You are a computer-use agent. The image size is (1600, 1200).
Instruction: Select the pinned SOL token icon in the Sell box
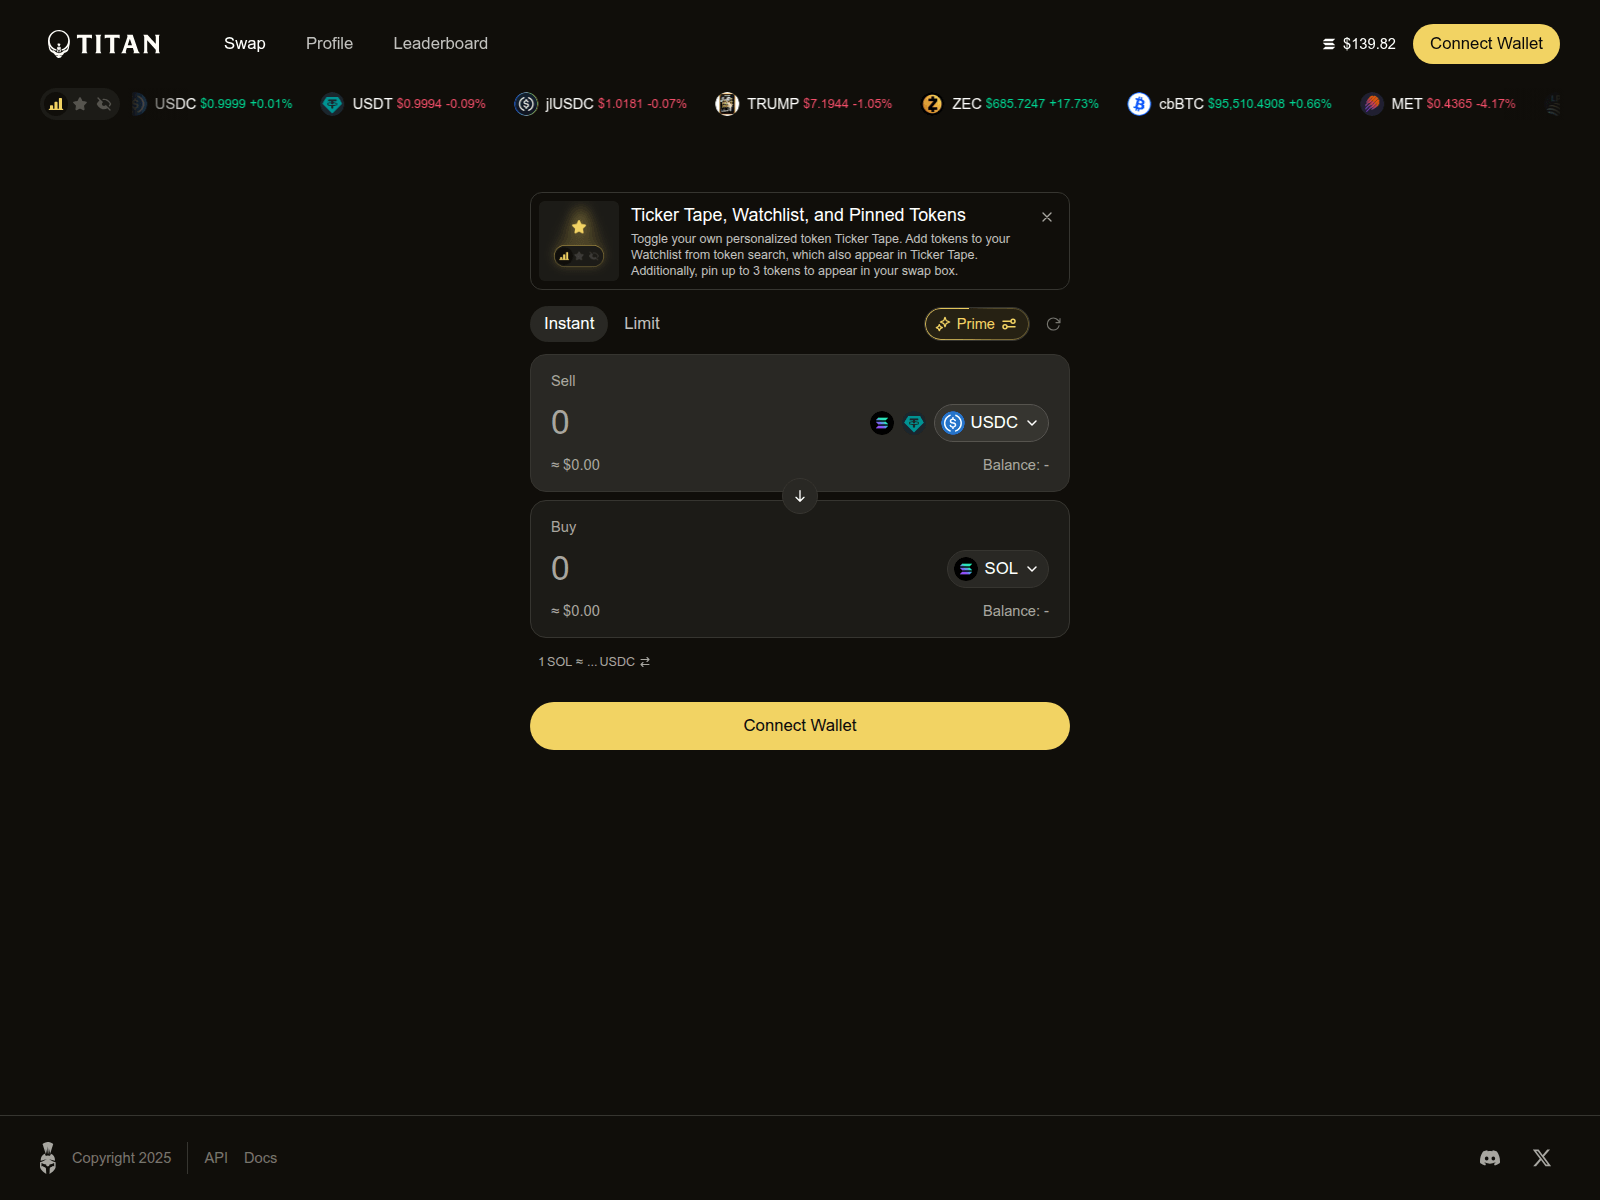point(881,423)
